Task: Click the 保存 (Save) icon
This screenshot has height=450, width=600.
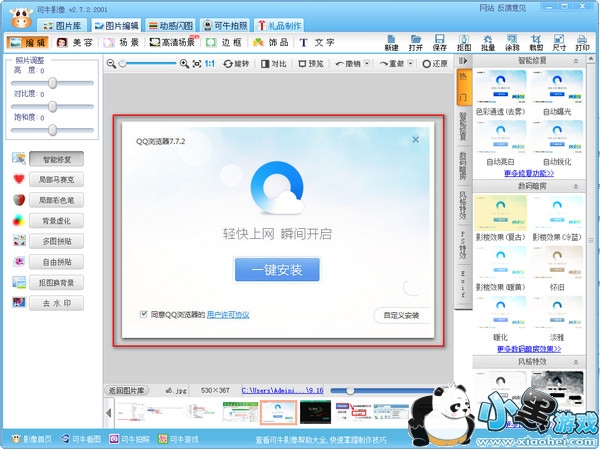Action: click(x=440, y=43)
